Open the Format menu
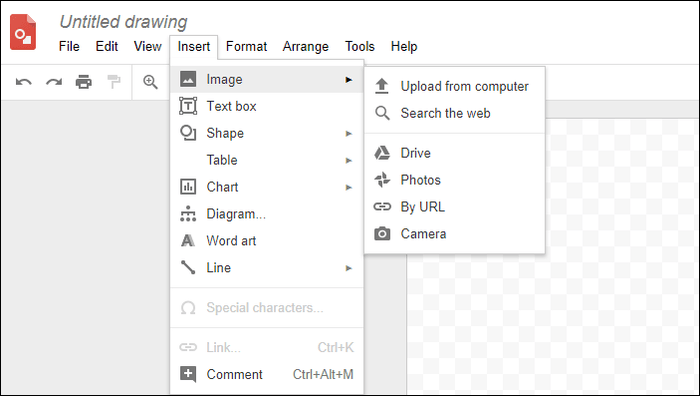 (246, 46)
